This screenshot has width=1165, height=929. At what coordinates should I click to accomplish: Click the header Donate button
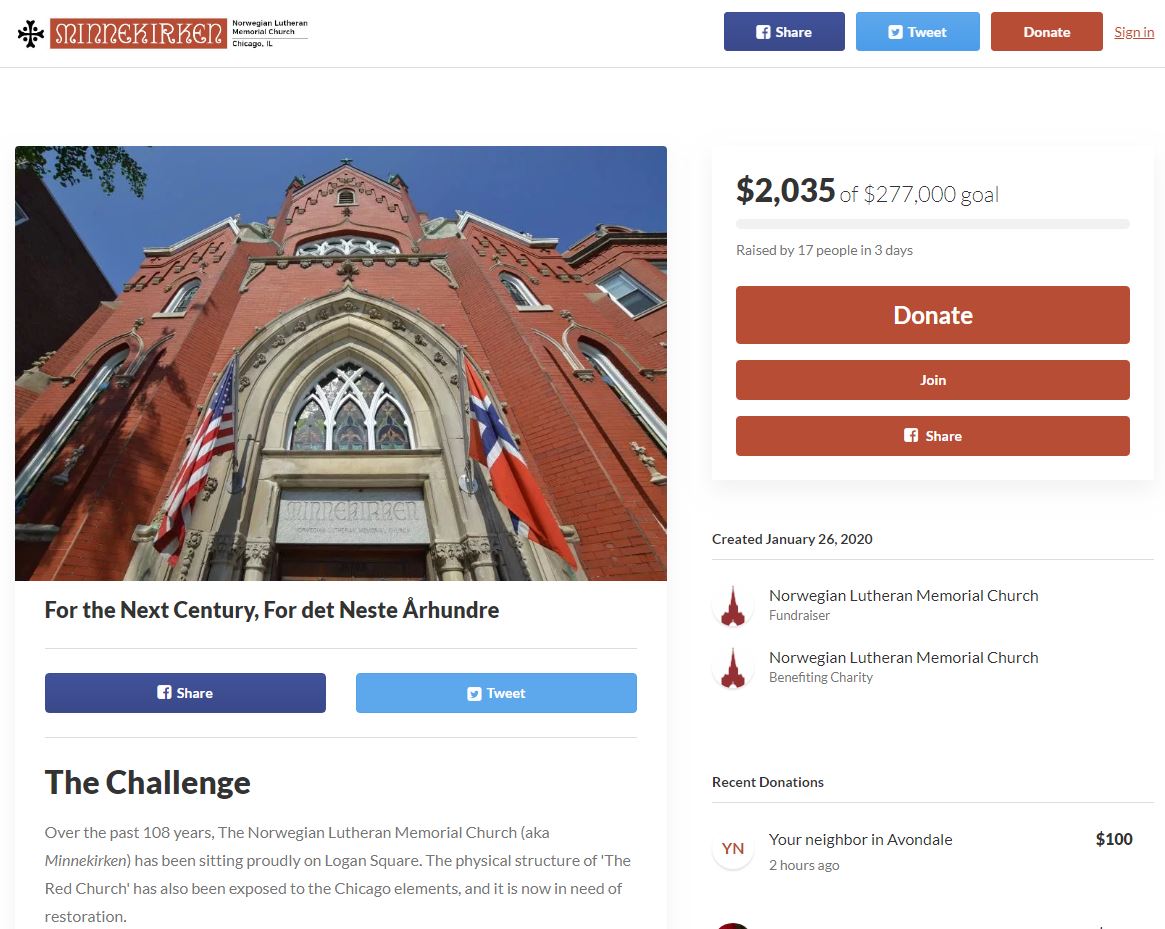(x=1046, y=32)
